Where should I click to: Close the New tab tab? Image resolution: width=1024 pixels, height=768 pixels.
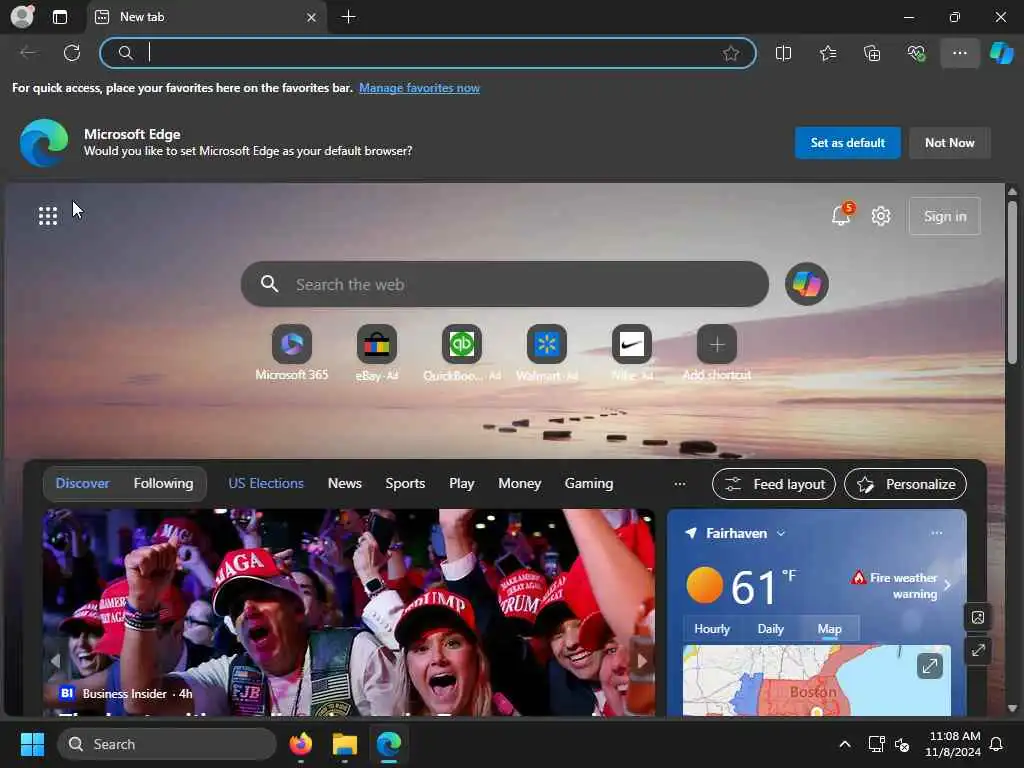click(x=312, y=18)
